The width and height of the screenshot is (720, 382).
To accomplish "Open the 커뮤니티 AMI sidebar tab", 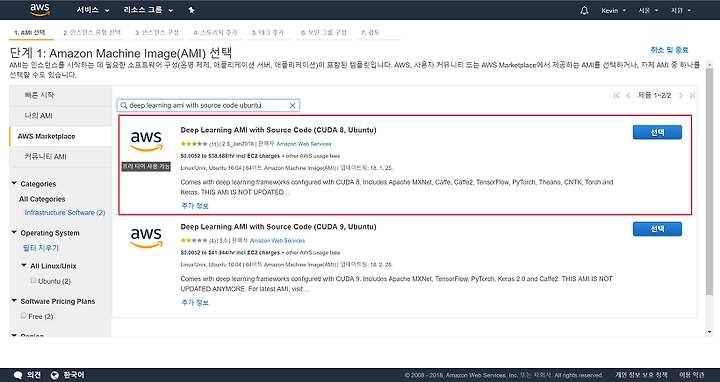I will pos(61,157).
